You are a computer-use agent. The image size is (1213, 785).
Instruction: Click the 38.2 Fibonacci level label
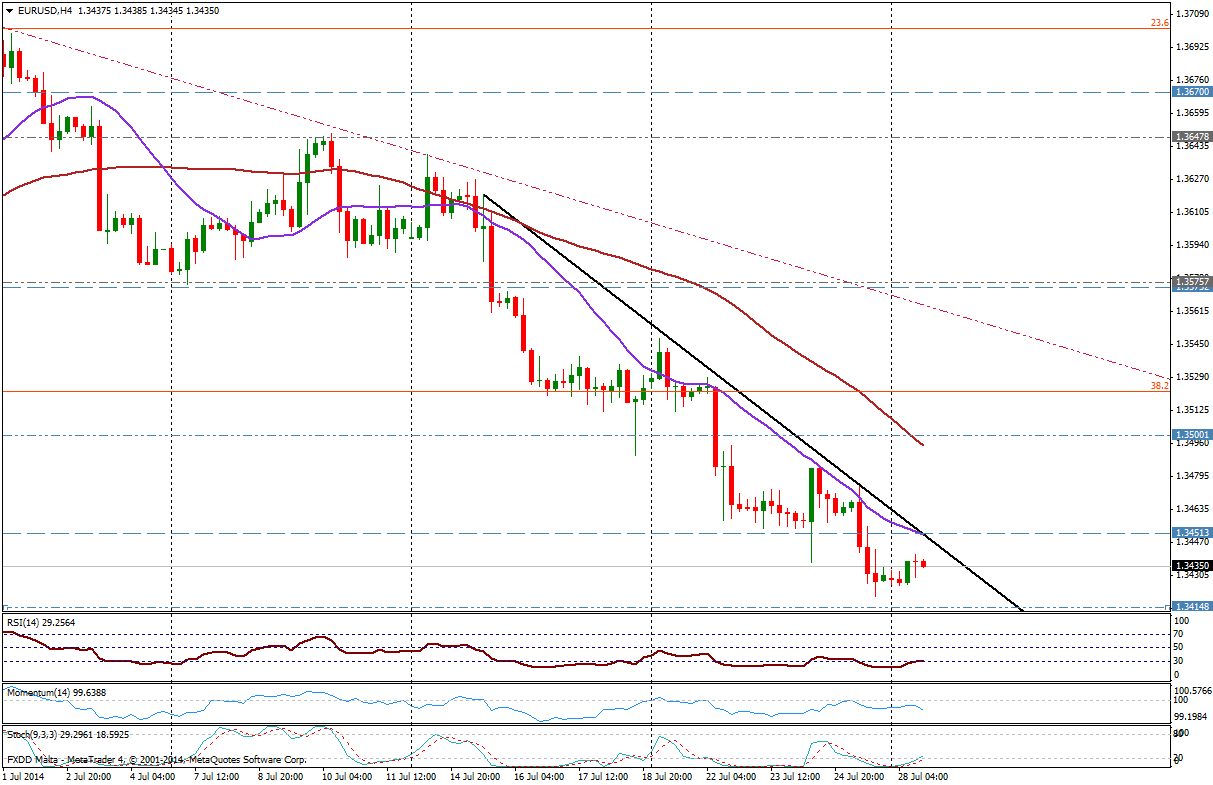coord(1159,384)
